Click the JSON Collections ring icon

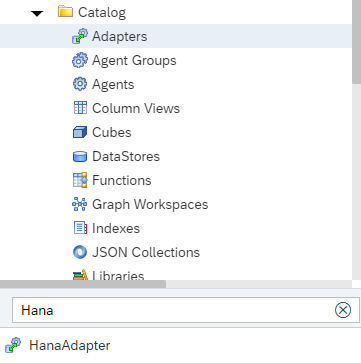(80, 252)
